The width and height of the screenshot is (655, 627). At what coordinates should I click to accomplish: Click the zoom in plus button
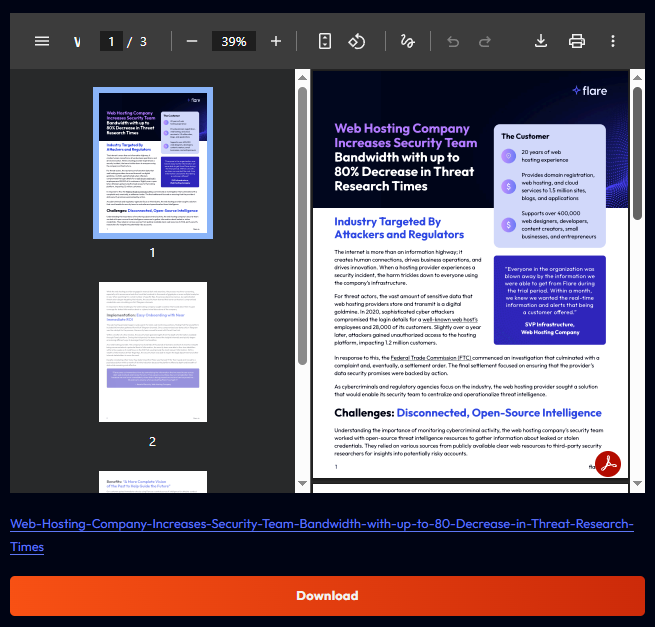(x=276, y=41)
